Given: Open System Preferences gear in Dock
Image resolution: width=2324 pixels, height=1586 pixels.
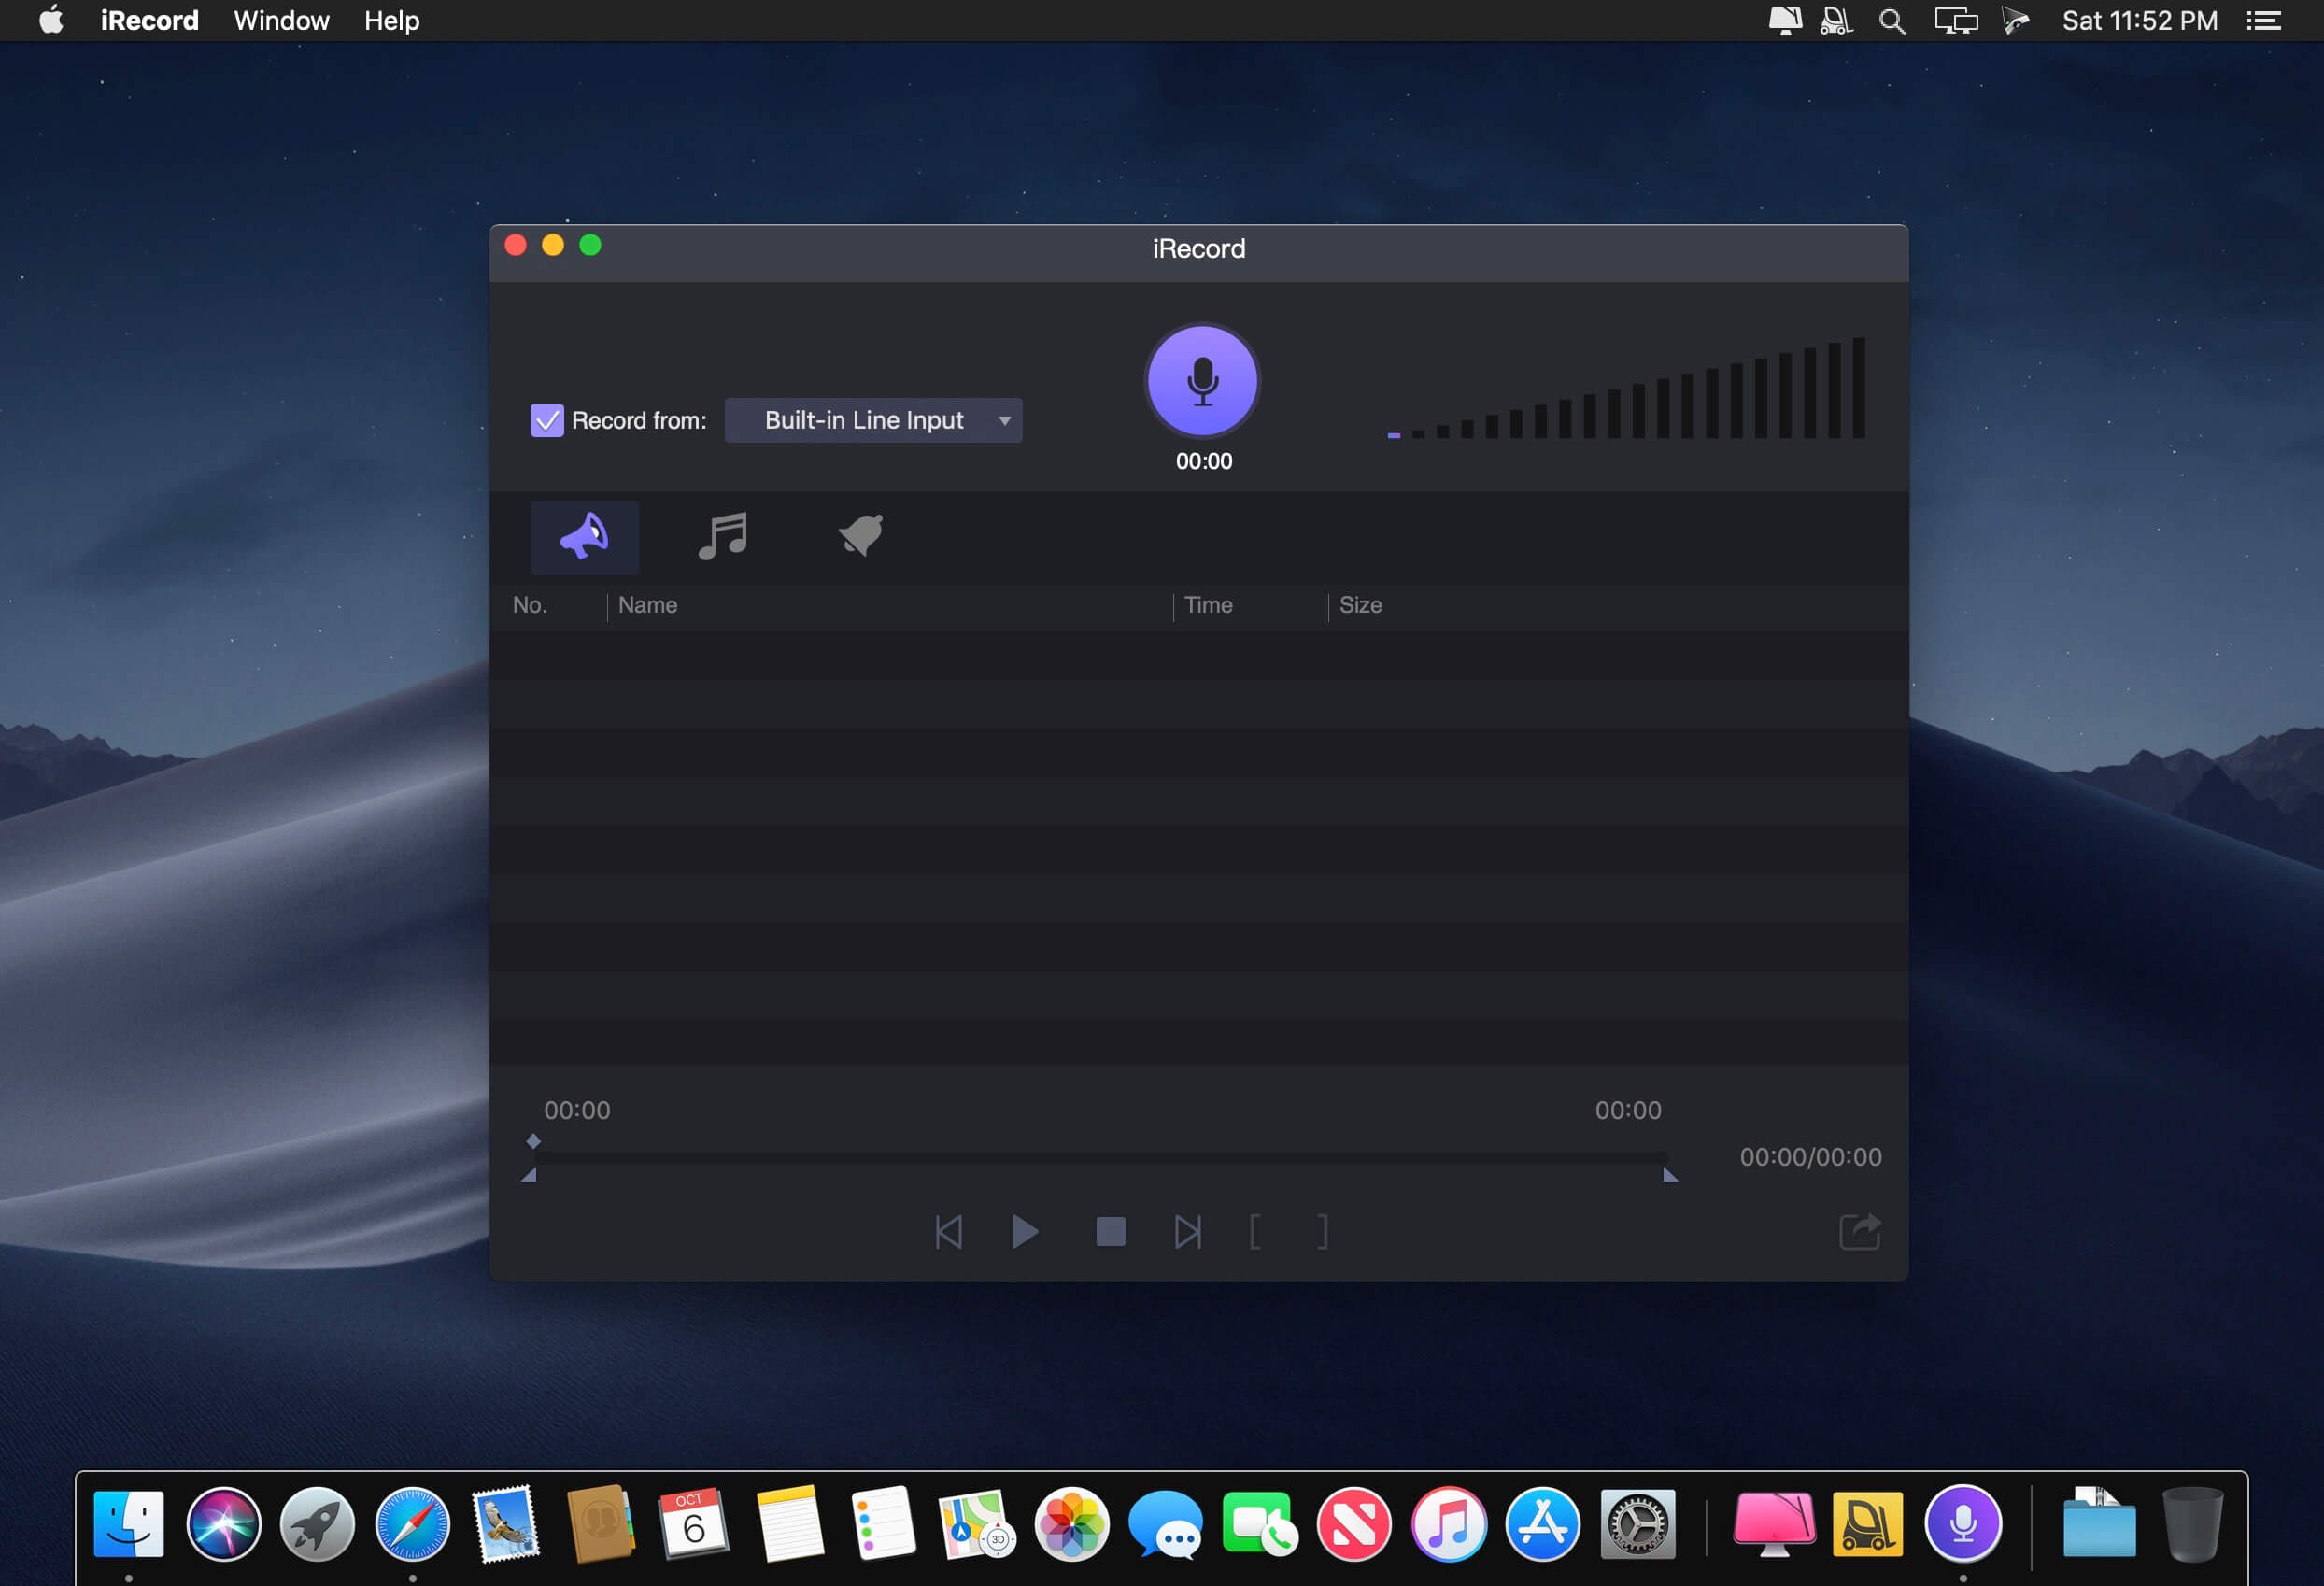Looking at the screenshot, I should click(1637, 1524).
